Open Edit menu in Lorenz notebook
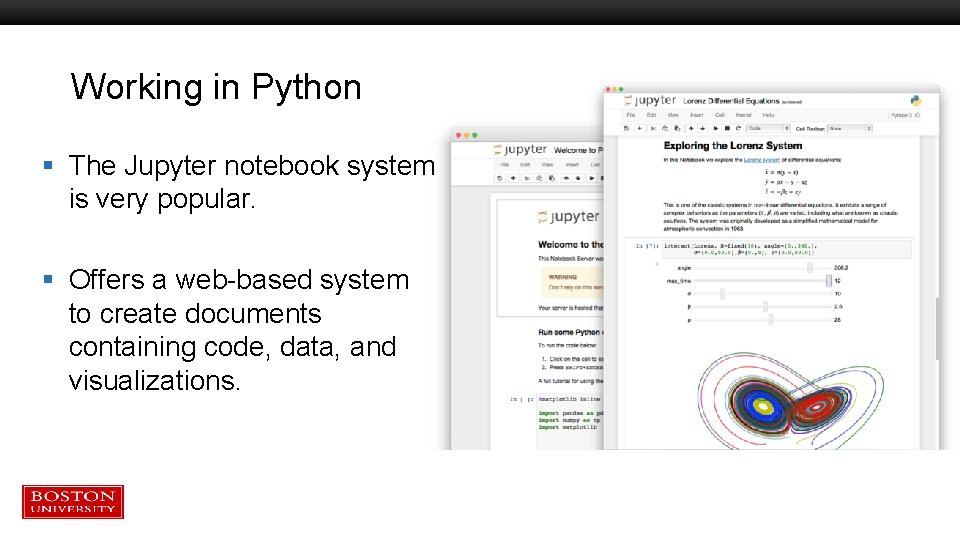The image size is (960, 540). tap(651, 115)
